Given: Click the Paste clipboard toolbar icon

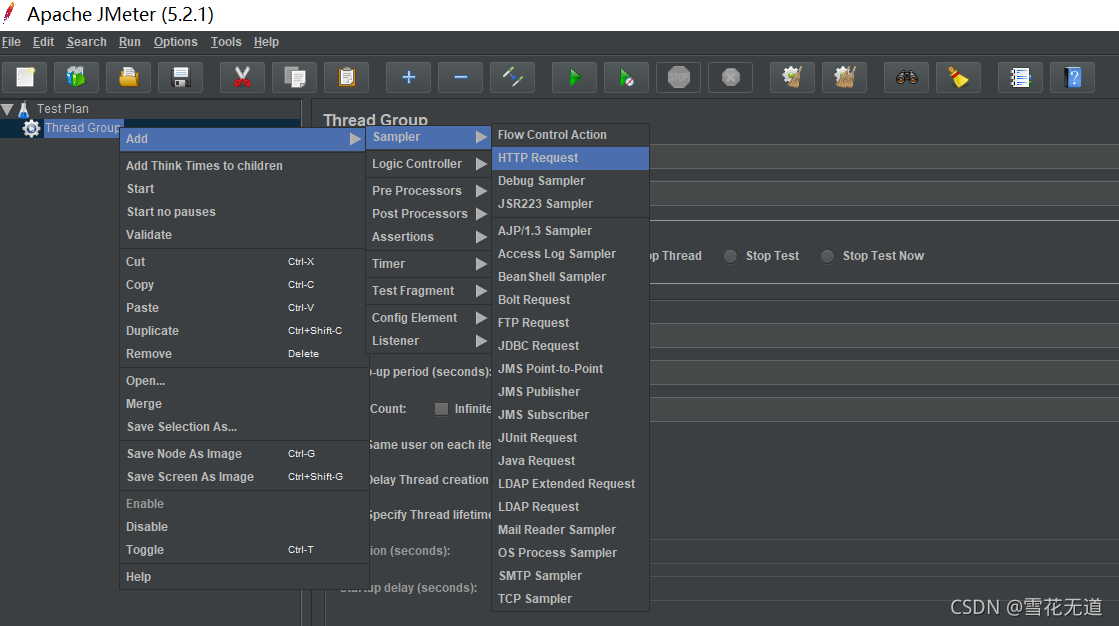Looking at the screenshot, I should click(347, 77).
